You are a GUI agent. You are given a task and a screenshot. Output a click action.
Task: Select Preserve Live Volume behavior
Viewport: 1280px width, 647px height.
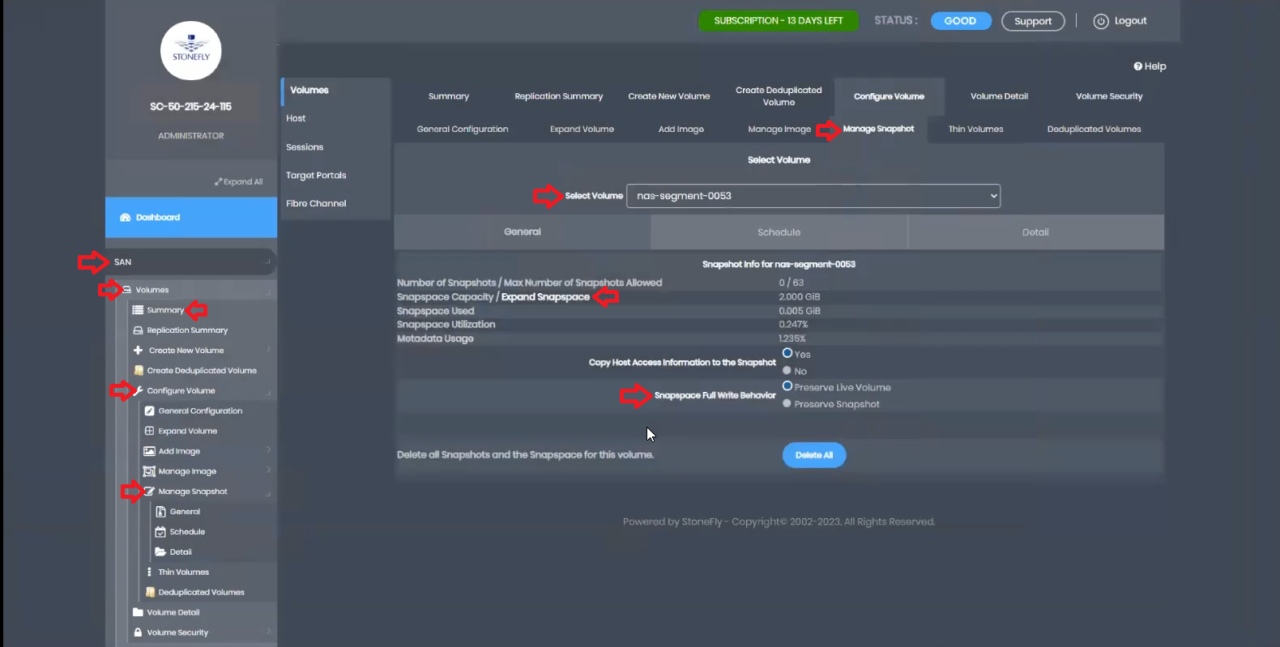click(787, 387)
